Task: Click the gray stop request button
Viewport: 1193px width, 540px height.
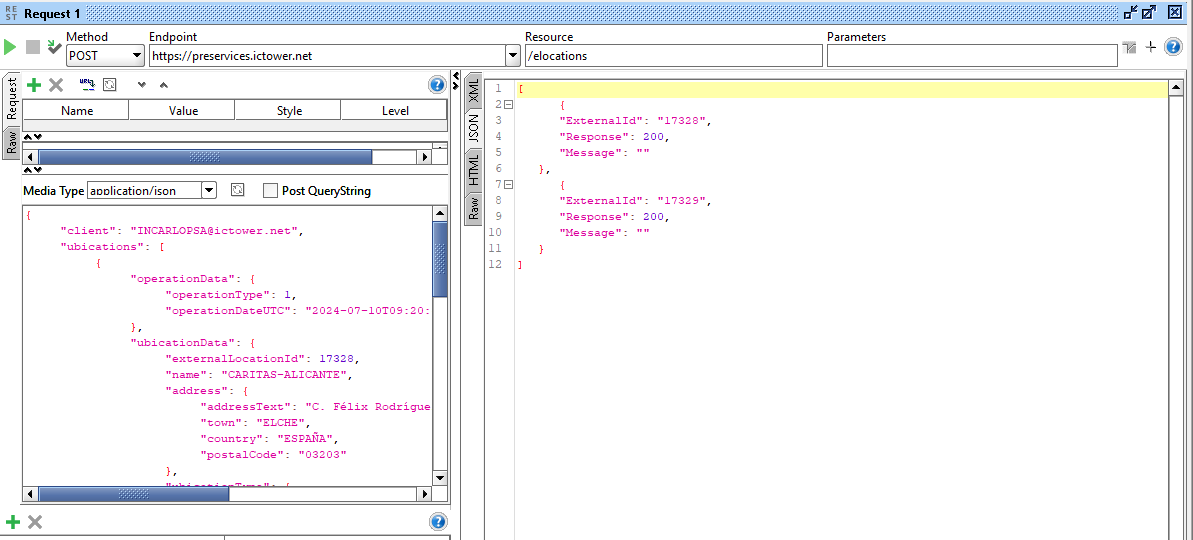Action: (x=32, y=47)
